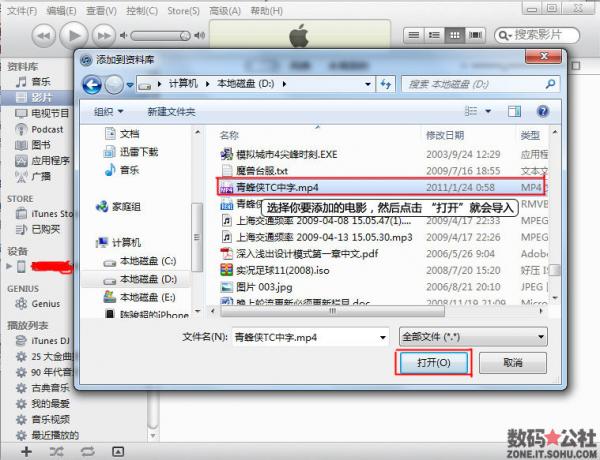Click the Play button in iTunes
600x460 pixels.
point(74,36)
